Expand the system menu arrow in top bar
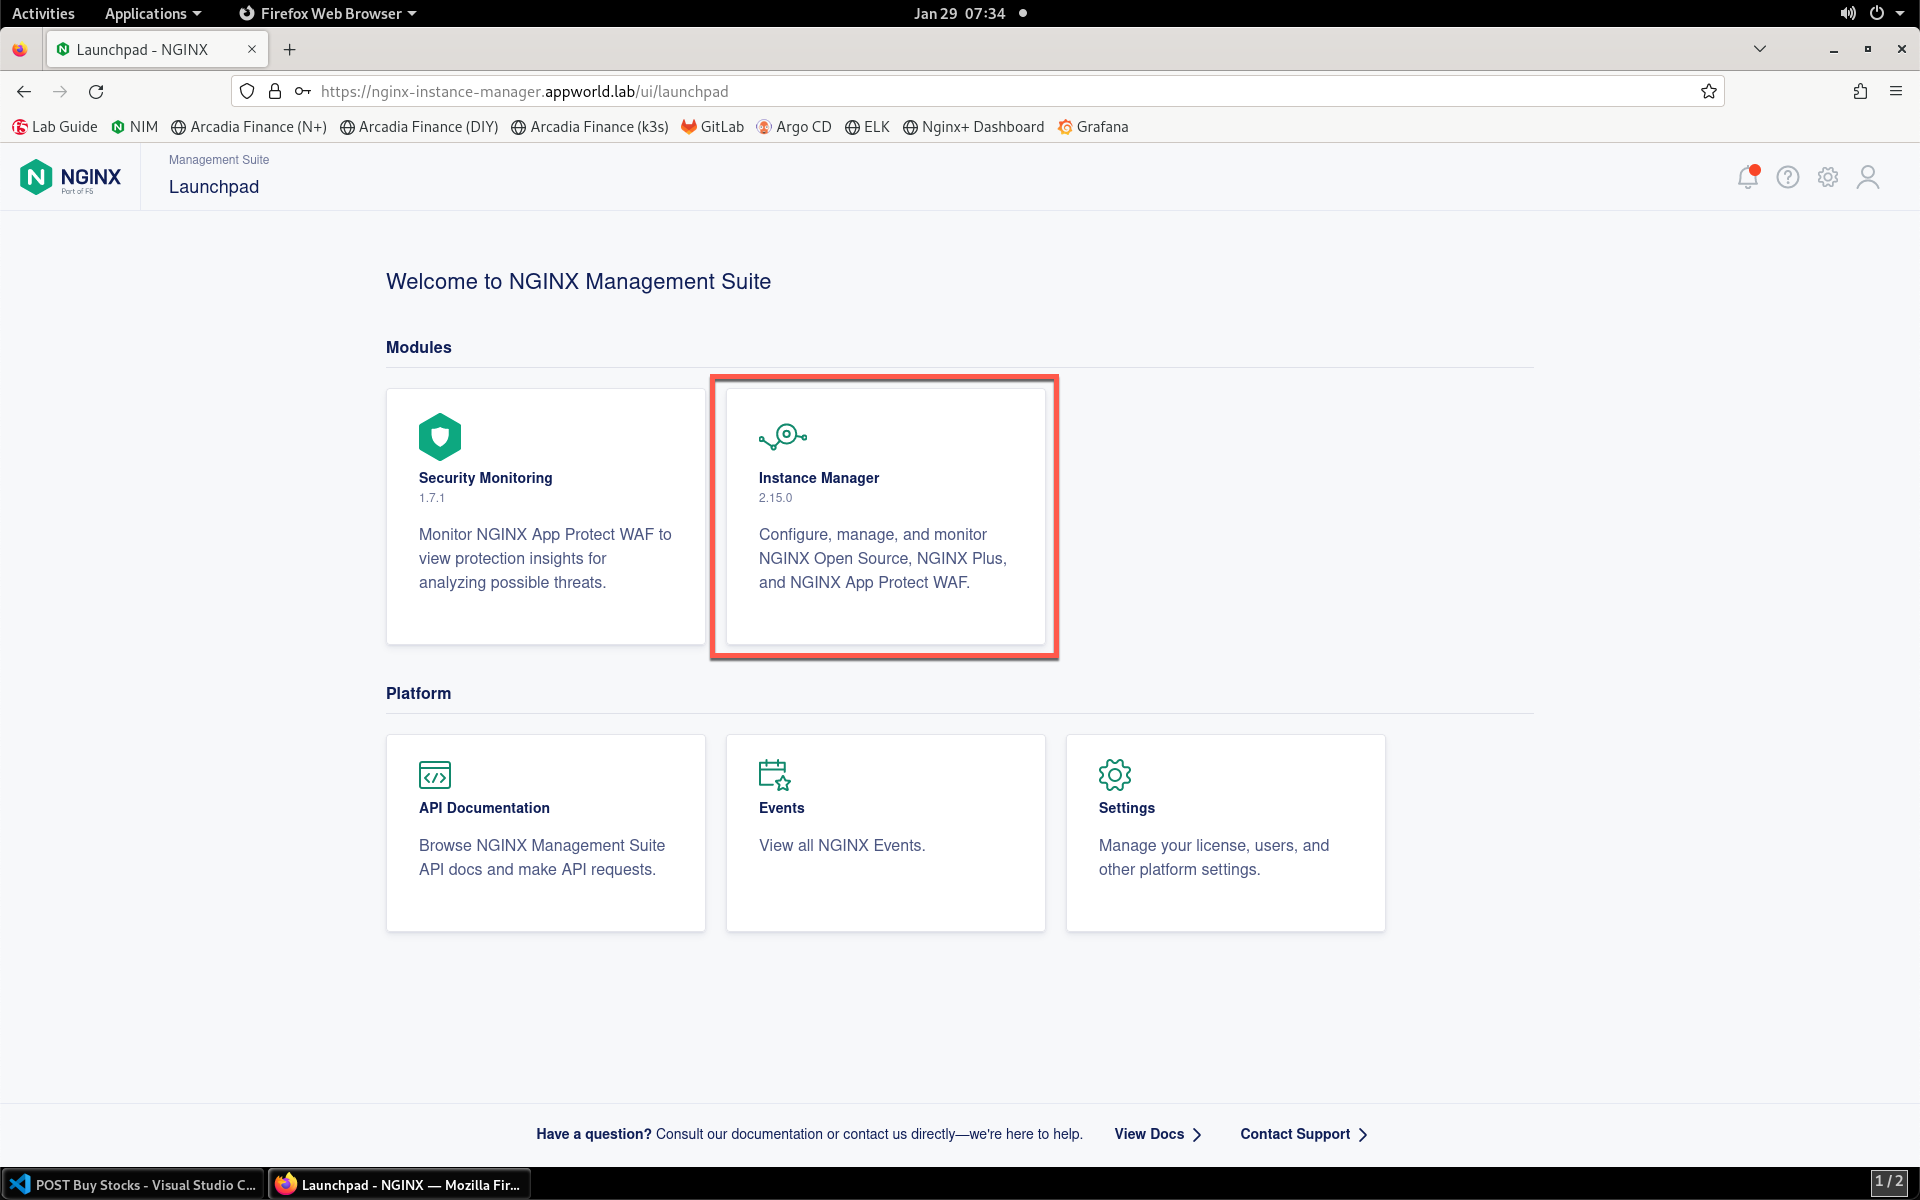The image size is (1920, 1200). [1900, 13]
